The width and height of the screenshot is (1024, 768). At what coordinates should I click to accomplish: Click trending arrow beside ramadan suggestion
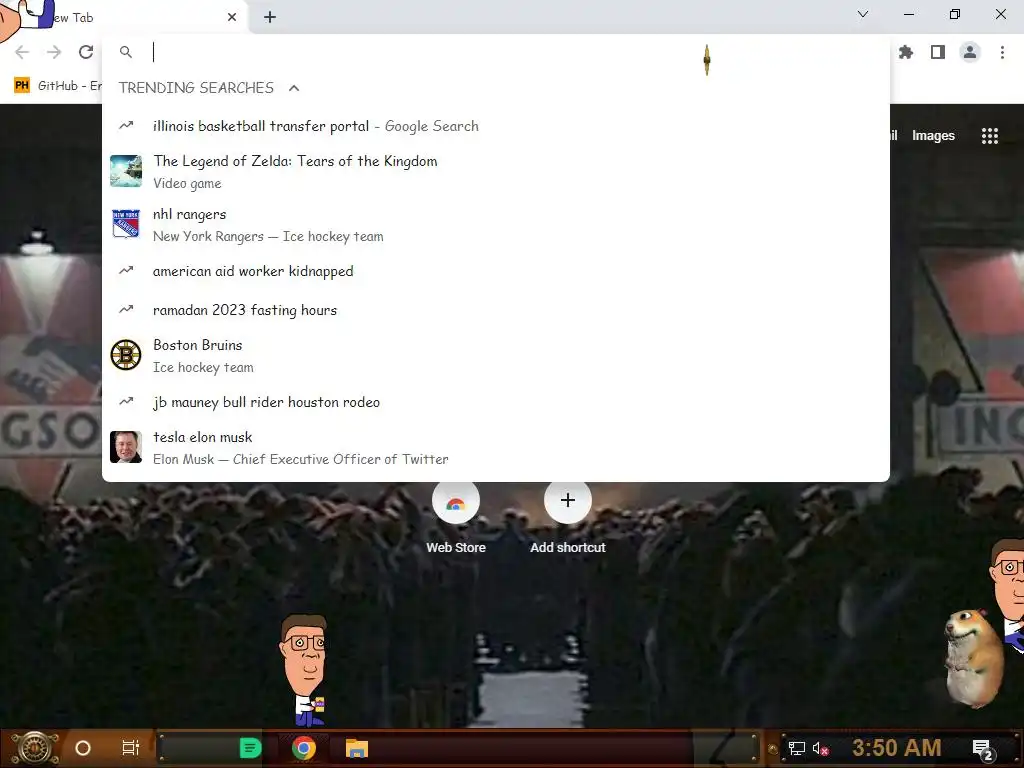pos(126,310)
